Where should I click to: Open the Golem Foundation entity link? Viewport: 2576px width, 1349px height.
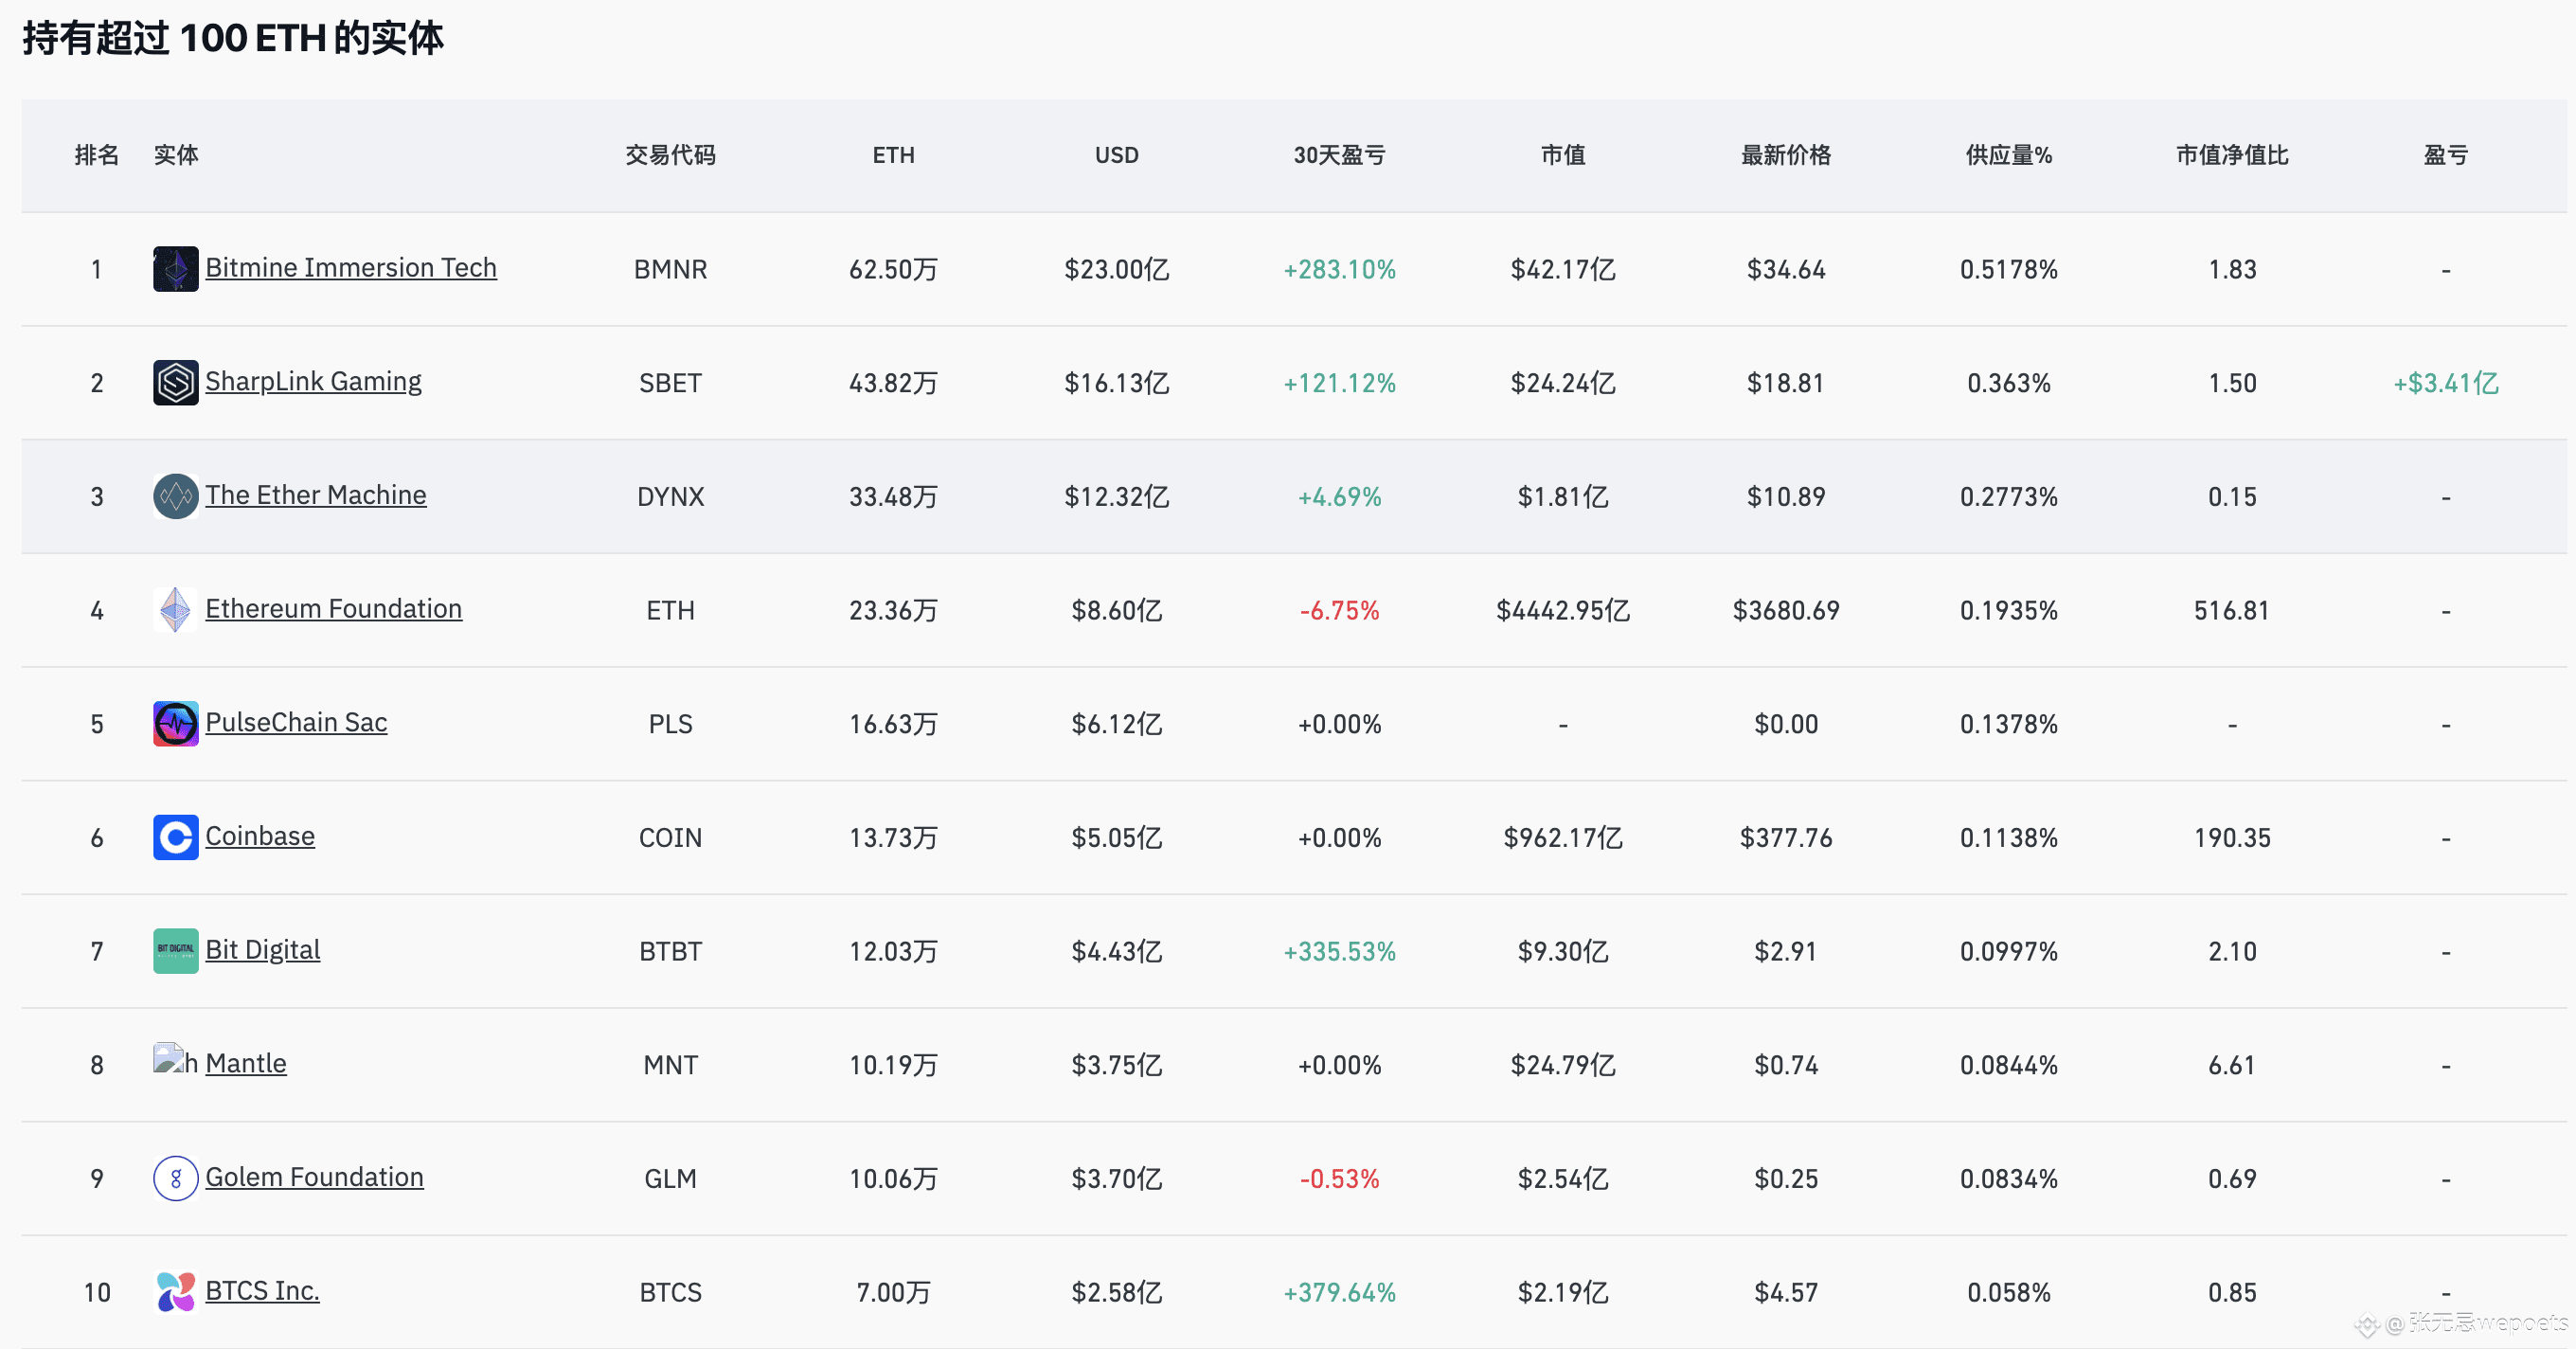pyautogui.click(x=314, y=1177)
